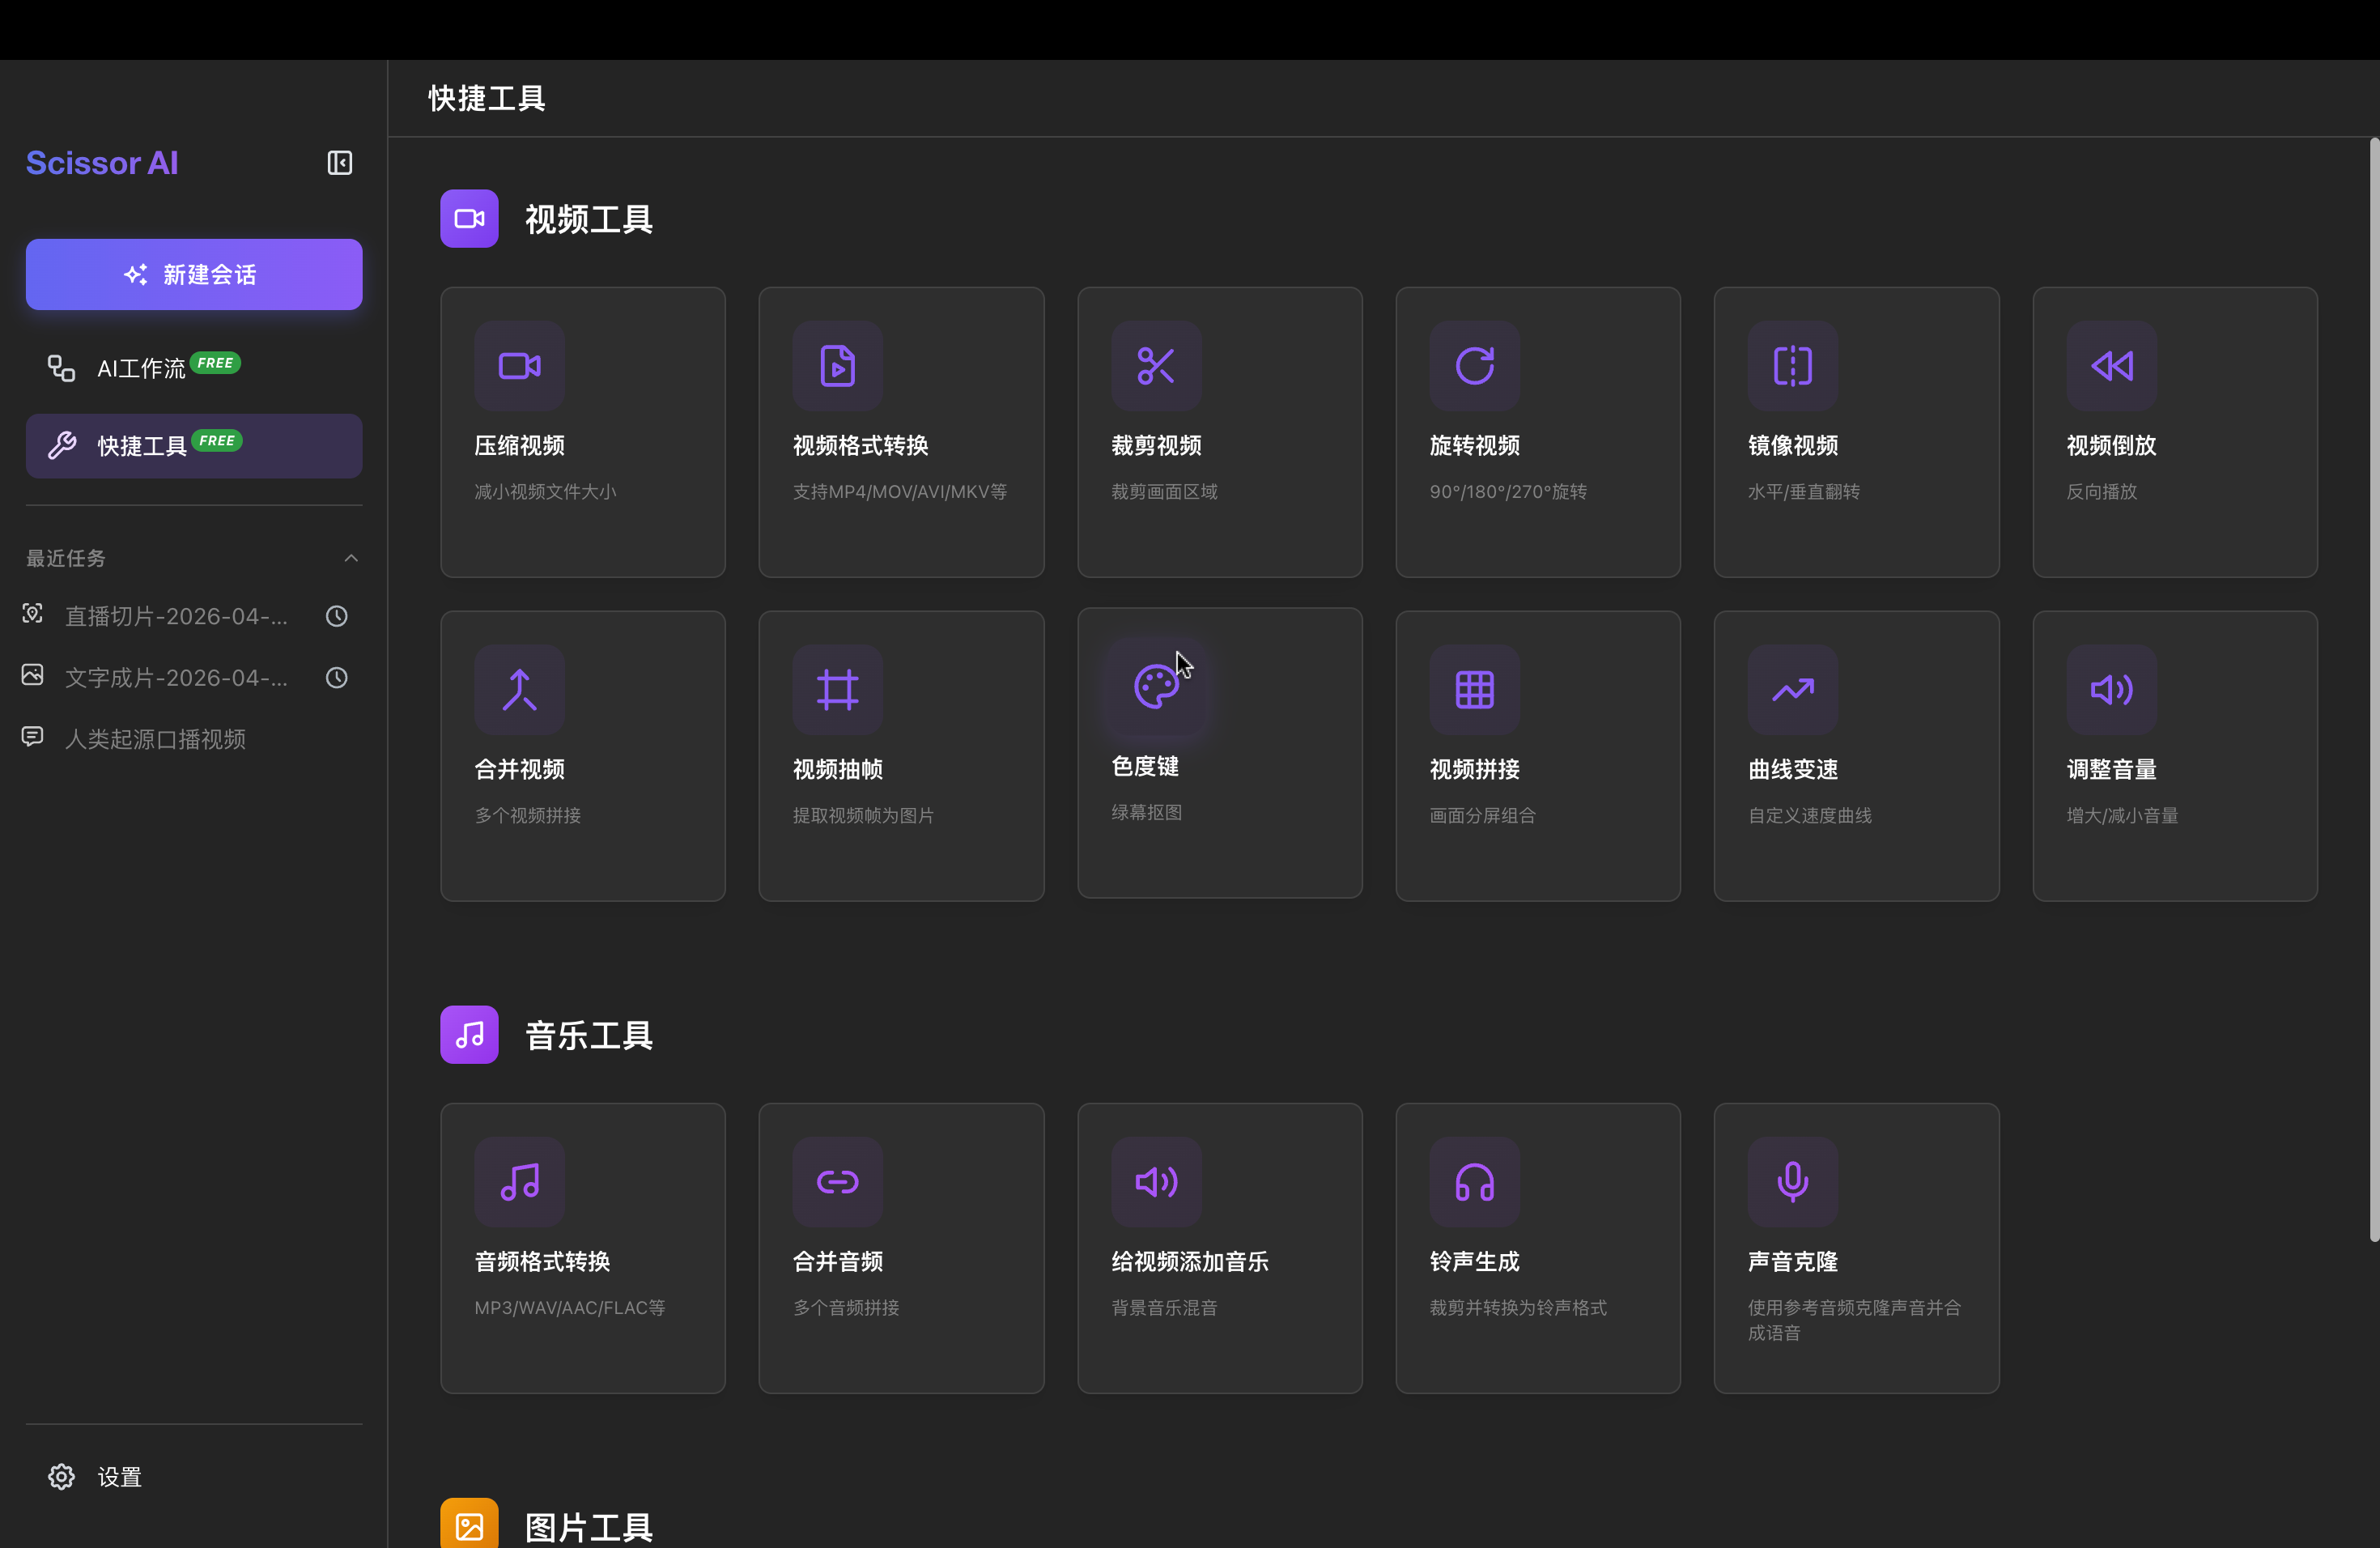The width and height of the screenshot is (2380, 1548).
Task: Collapse the sidebar panel icon
Action: [339, 163]
